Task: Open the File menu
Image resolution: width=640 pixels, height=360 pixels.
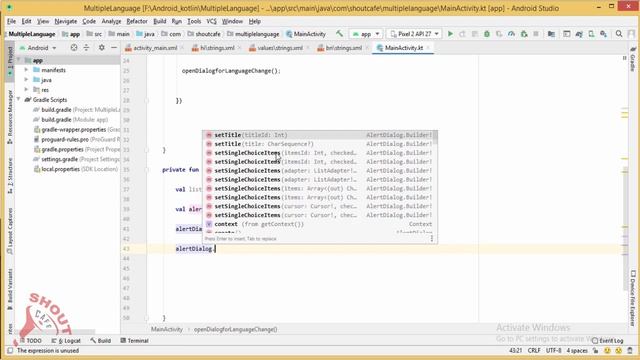Action: [11, 21]
